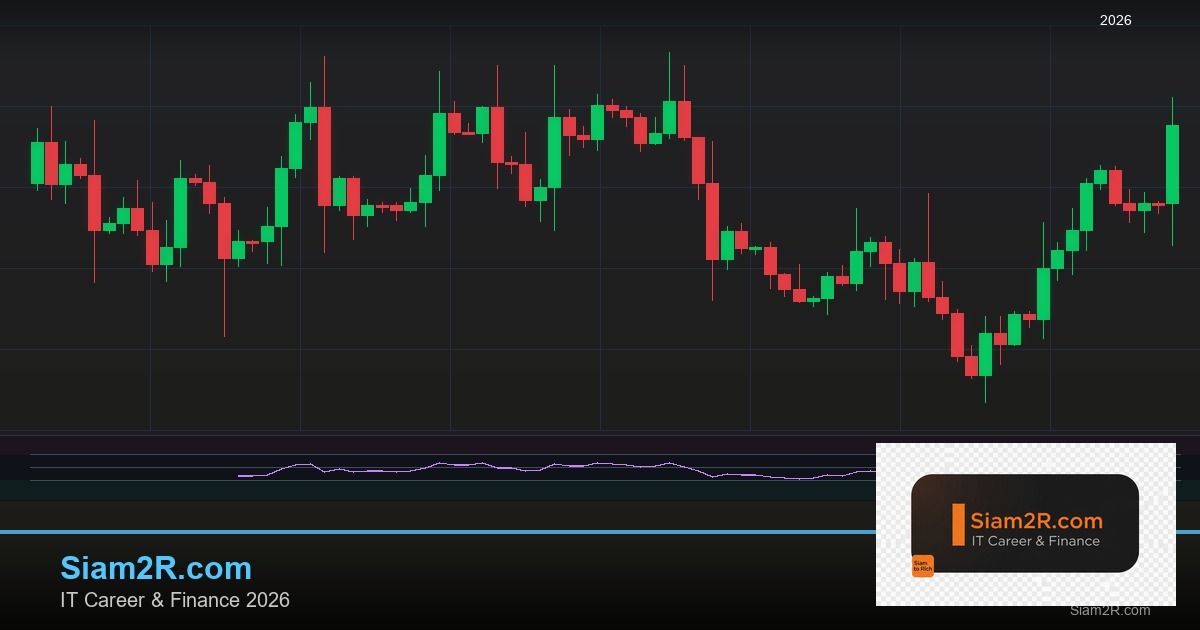Click the dark rounded logo card bottom right
Screen dimensions: 1200x630
coord(1028,523)
